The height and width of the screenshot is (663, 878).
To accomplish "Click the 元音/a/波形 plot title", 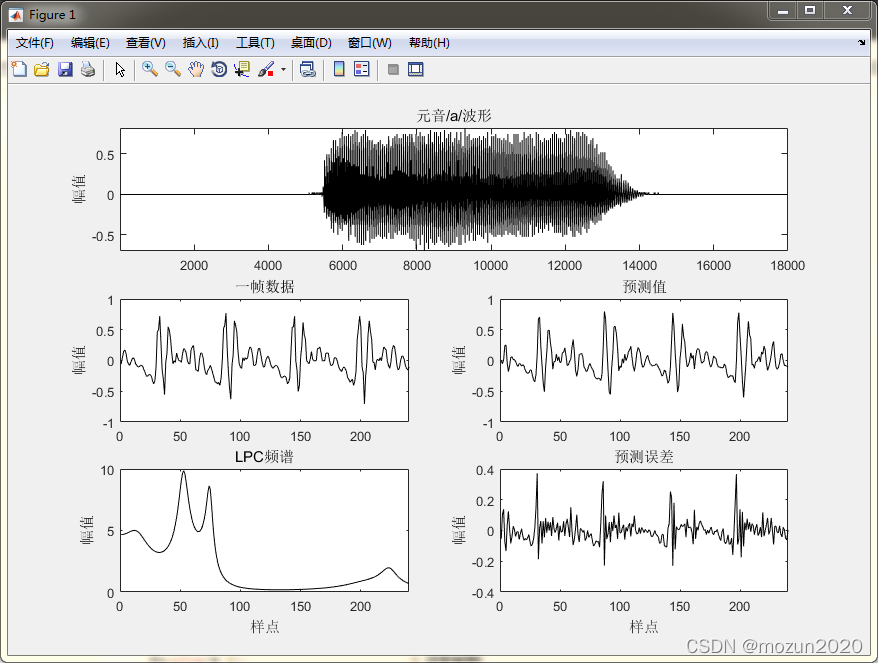I will [x=454, y=116].
